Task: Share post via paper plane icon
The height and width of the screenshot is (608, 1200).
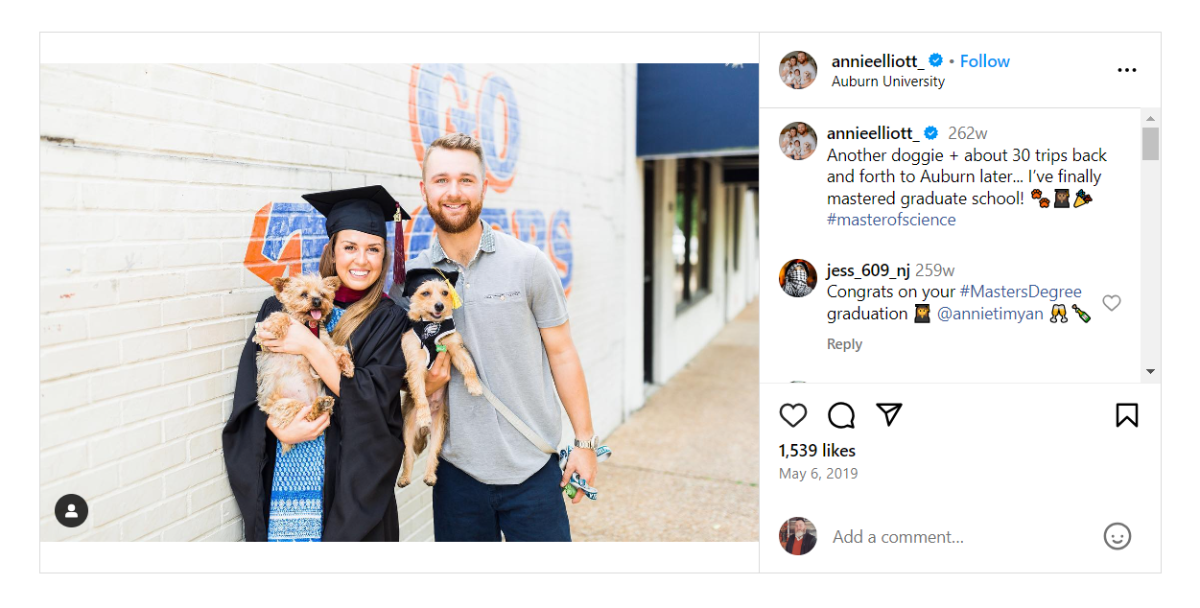Action: 889,415
